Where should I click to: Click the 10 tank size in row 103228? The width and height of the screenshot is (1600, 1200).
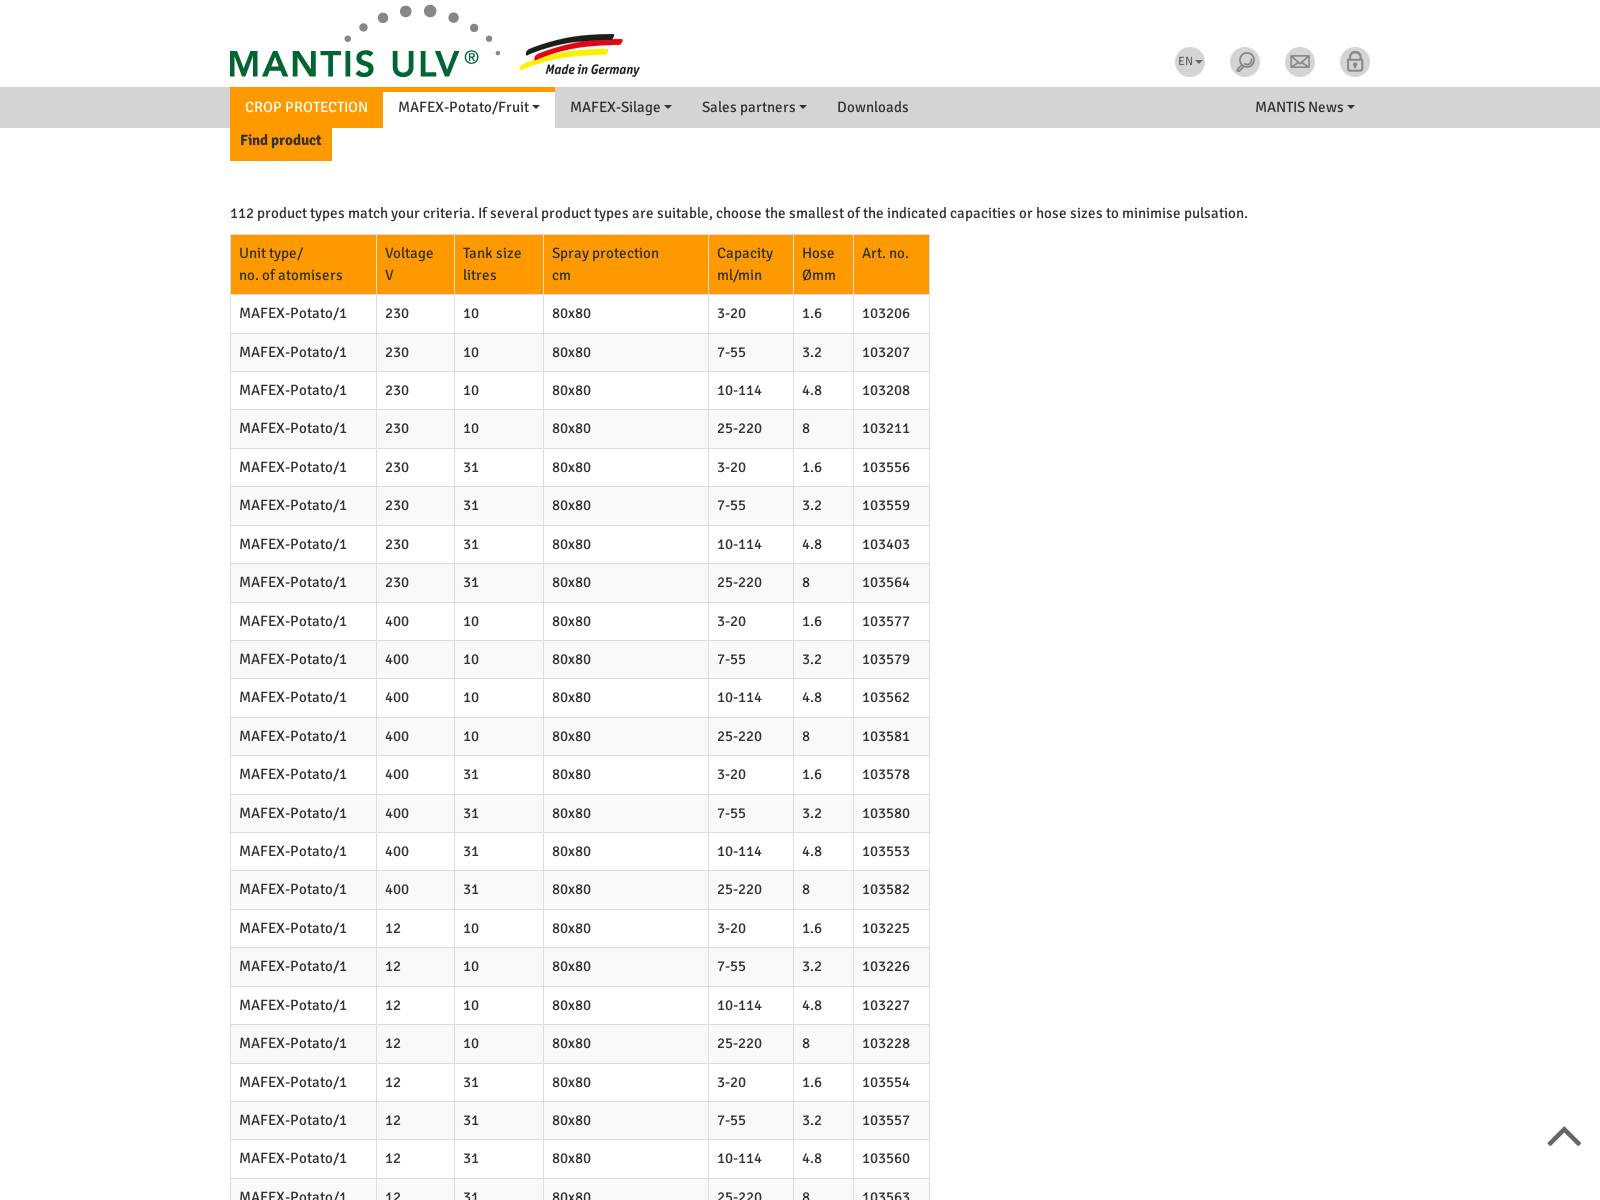point(471,1044)
